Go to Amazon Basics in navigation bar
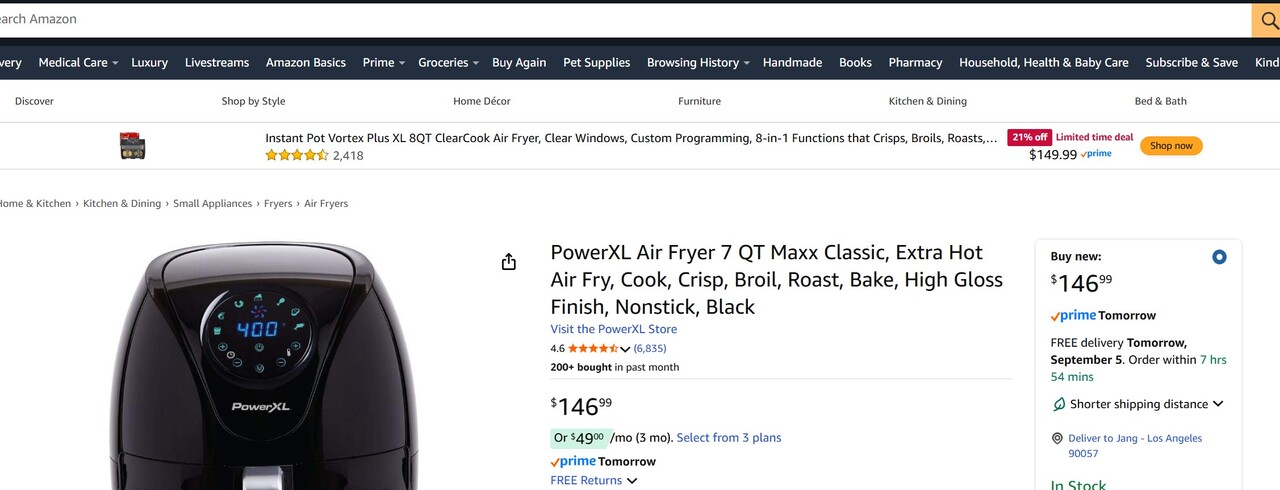The height and width of the screenshot is (490, 1280). click(306, 62)
